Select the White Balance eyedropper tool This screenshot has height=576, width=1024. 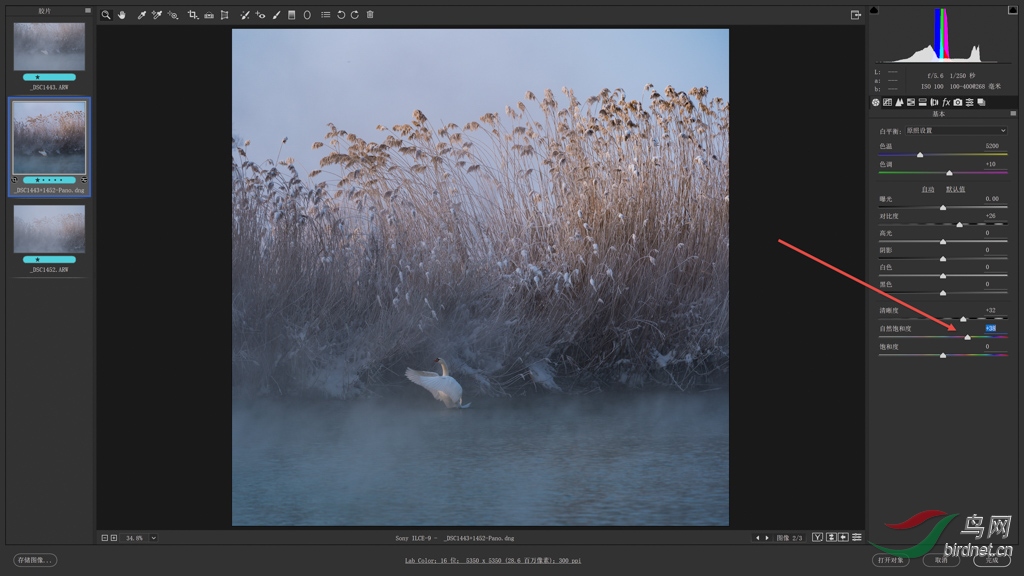tap(141, 15)
